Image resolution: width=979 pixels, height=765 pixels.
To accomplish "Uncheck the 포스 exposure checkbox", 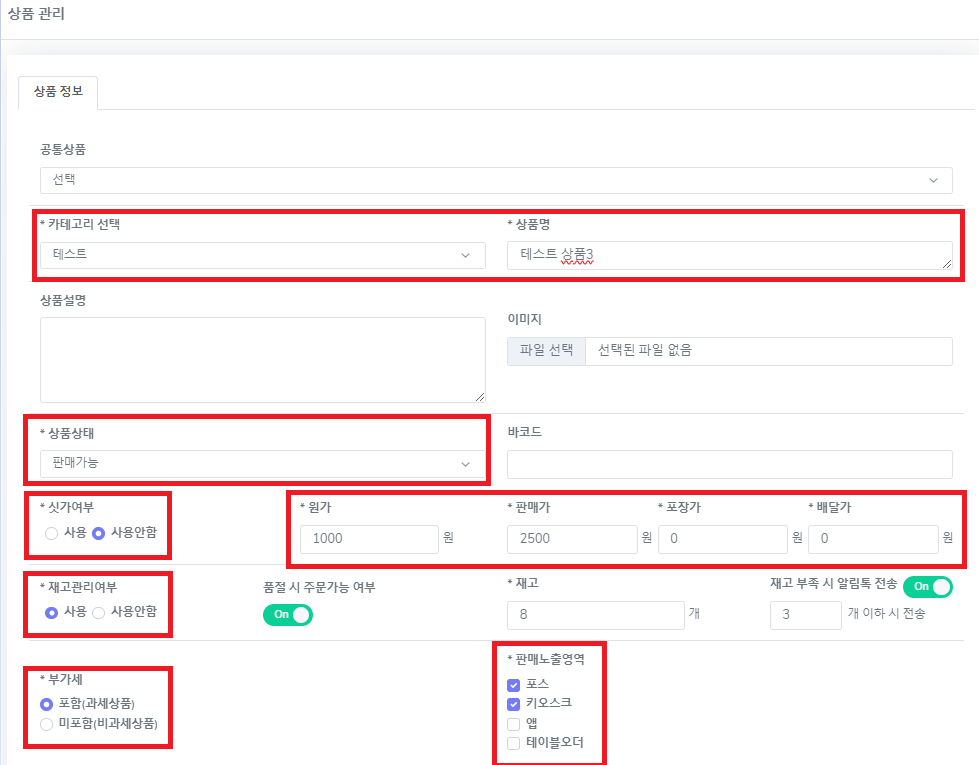I will click(x=514, y=685).
